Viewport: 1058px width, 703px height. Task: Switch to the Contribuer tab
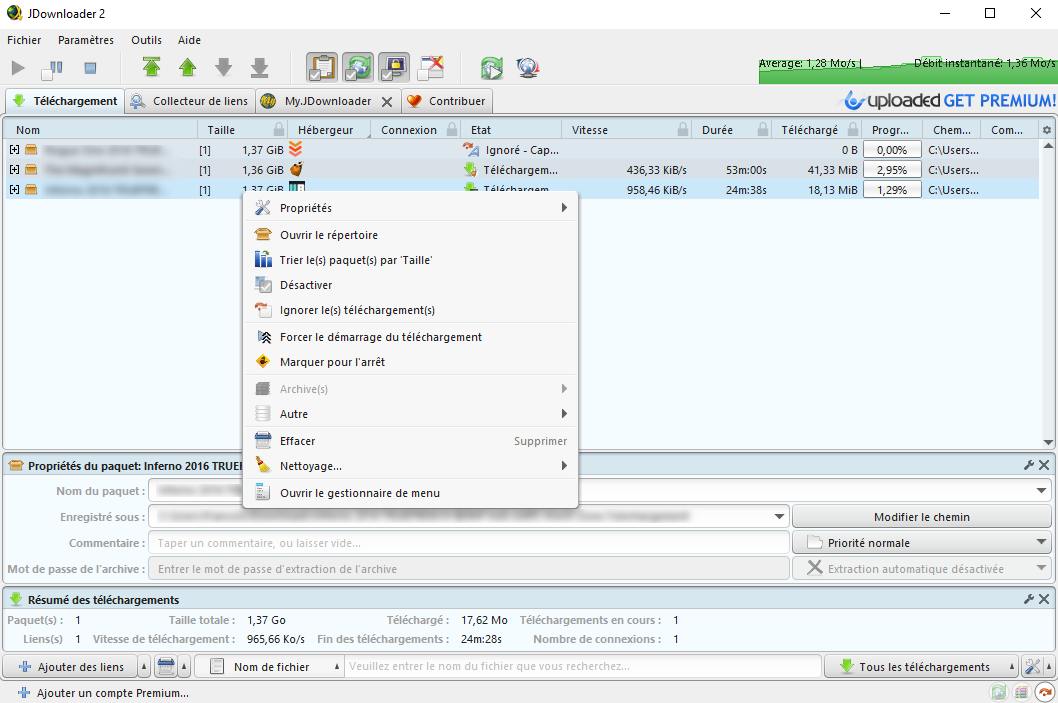pyautogui.click(x=447, y=101)
